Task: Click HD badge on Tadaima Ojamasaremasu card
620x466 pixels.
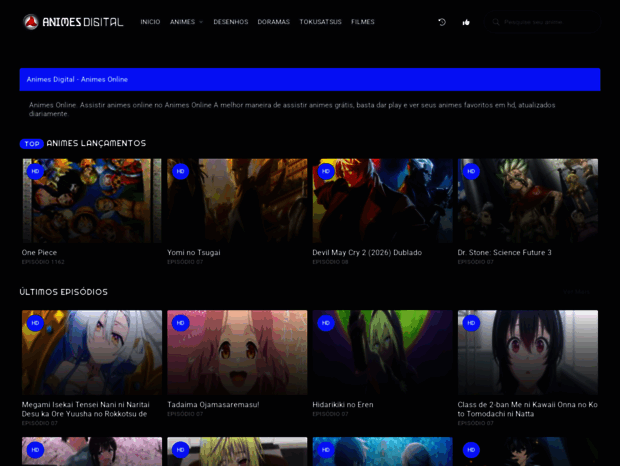Action: [181, 323]
